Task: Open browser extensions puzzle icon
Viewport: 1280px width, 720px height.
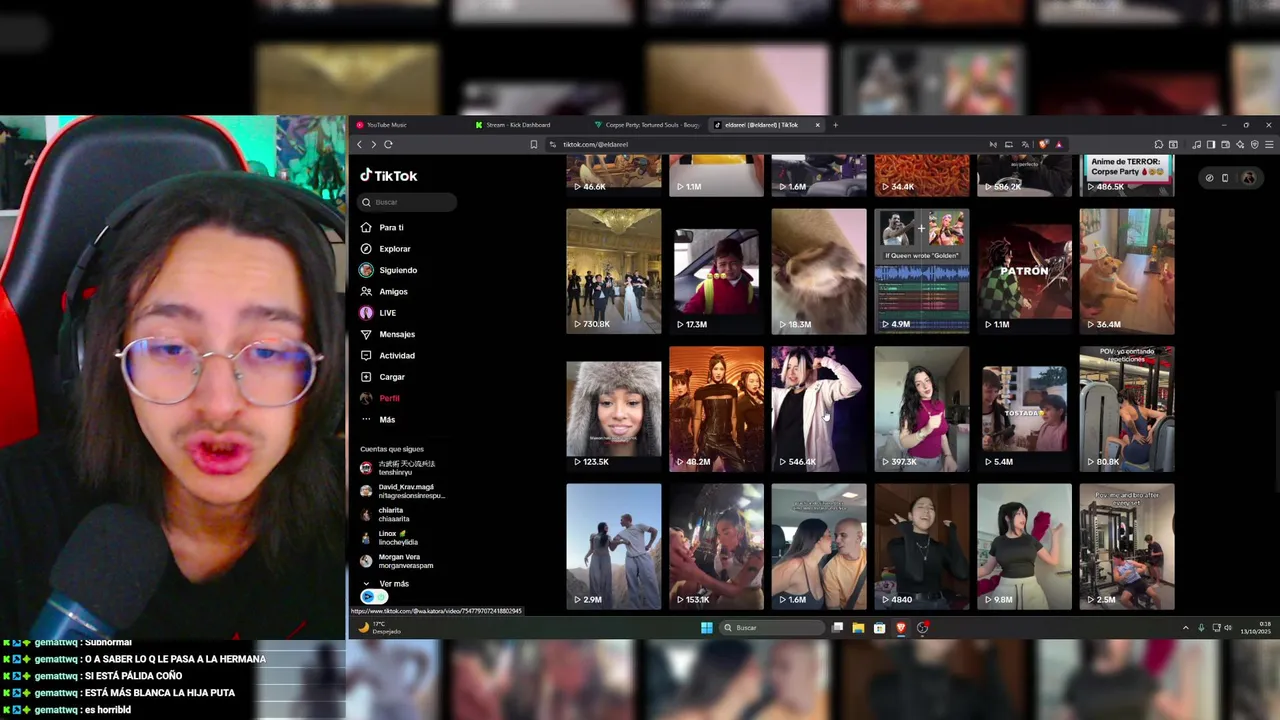Action: 1158,145
